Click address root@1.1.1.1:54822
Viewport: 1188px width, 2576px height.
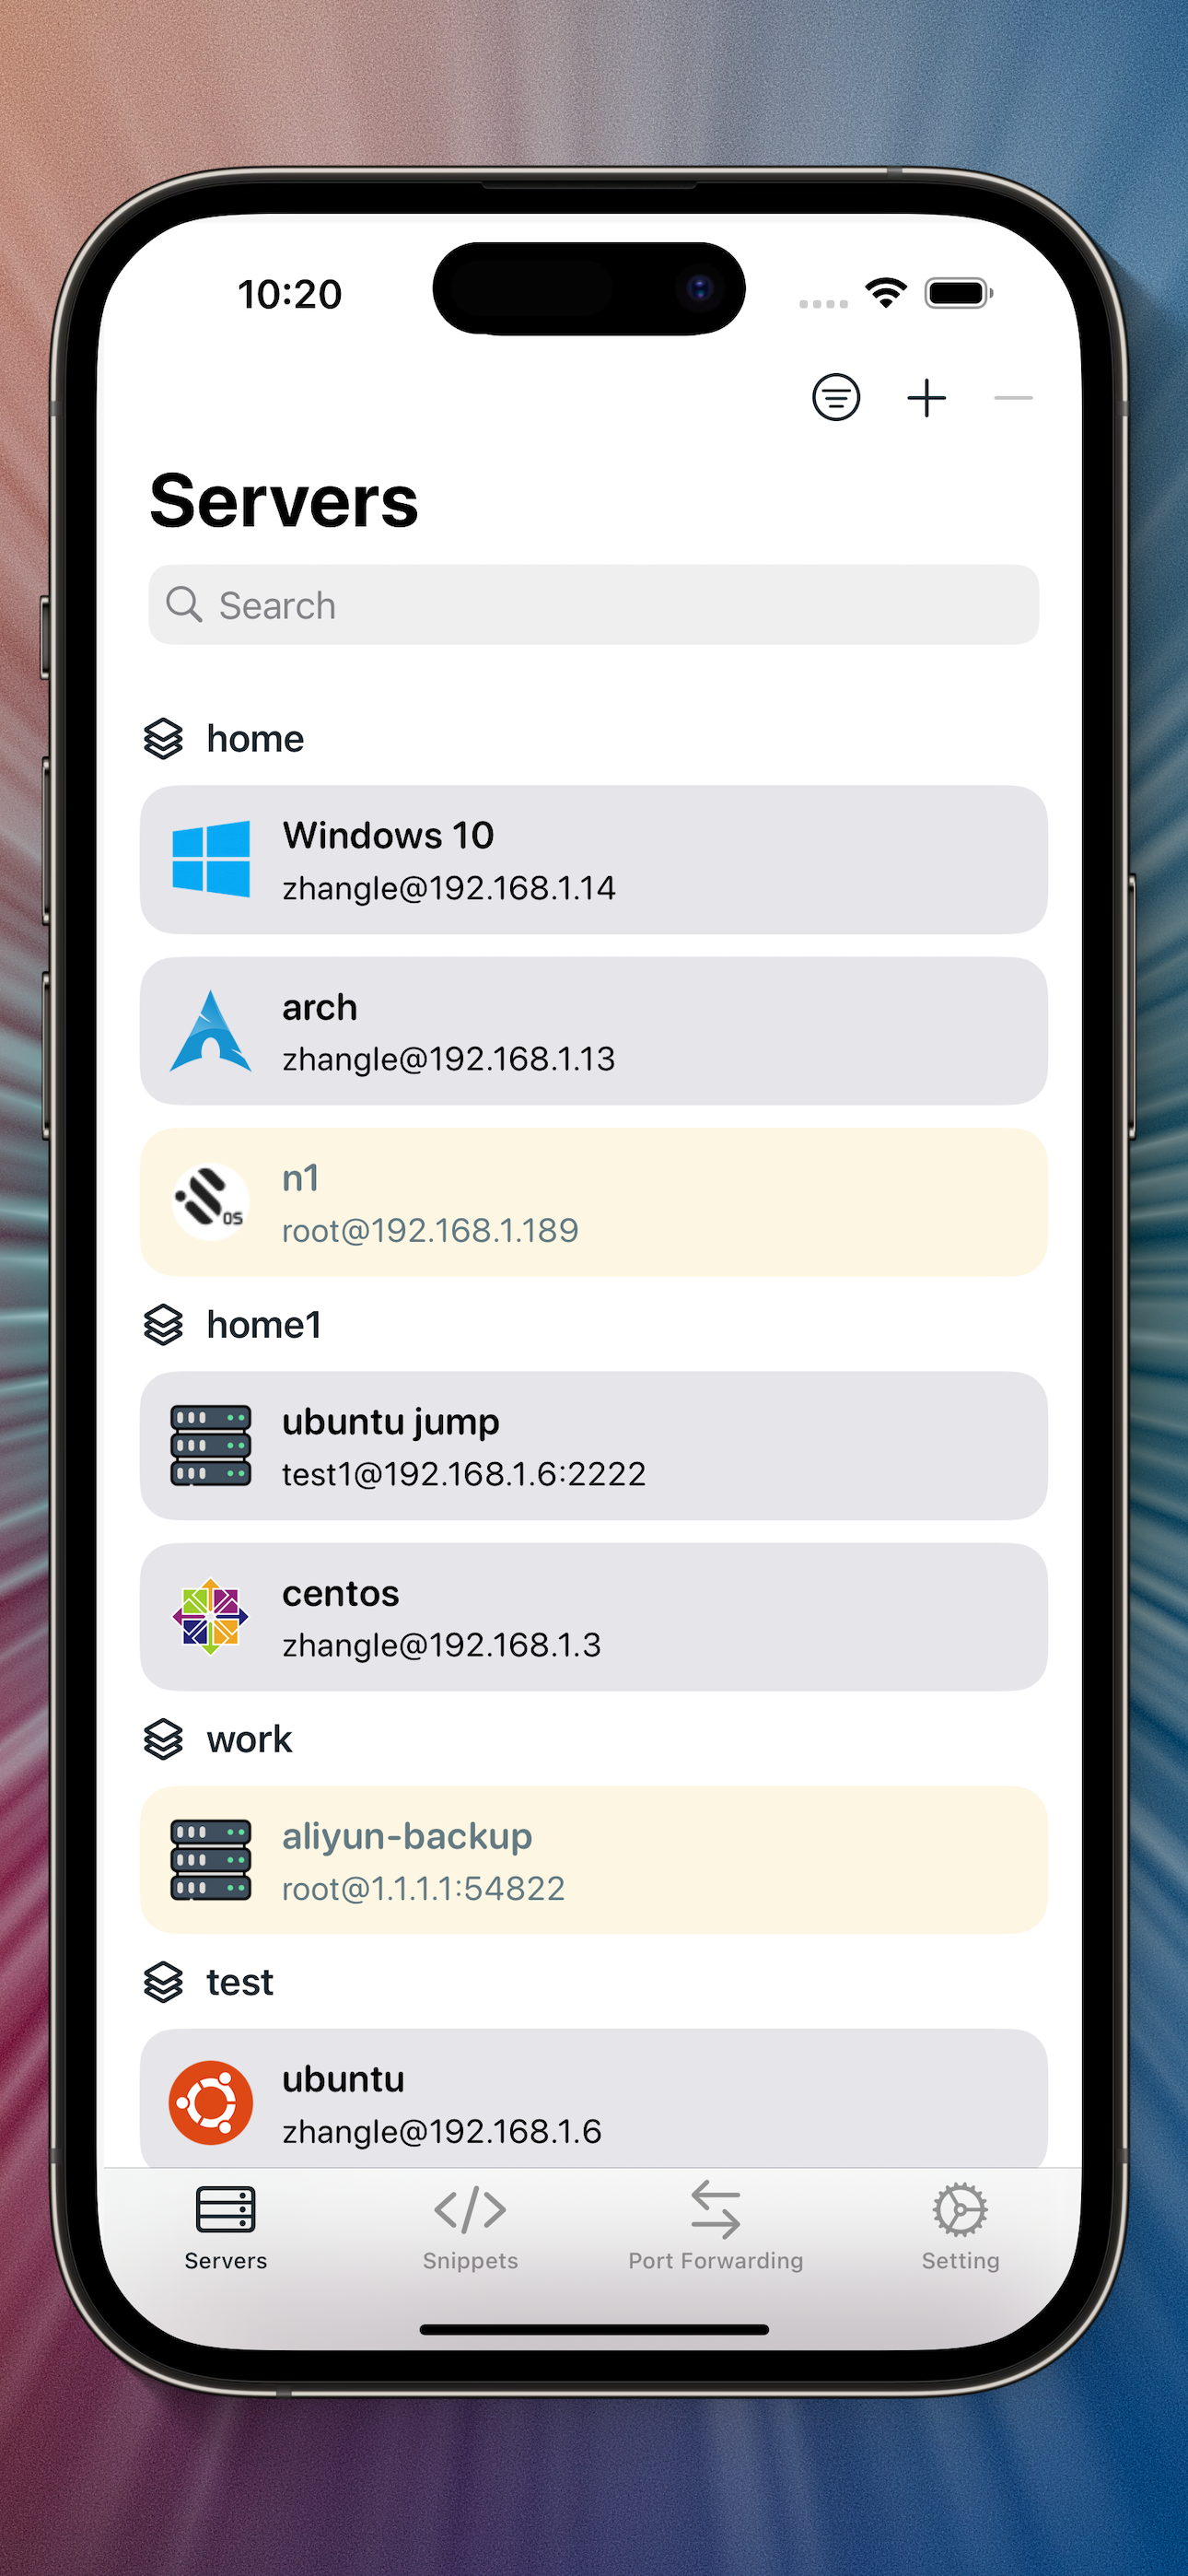click(424, 1888)
